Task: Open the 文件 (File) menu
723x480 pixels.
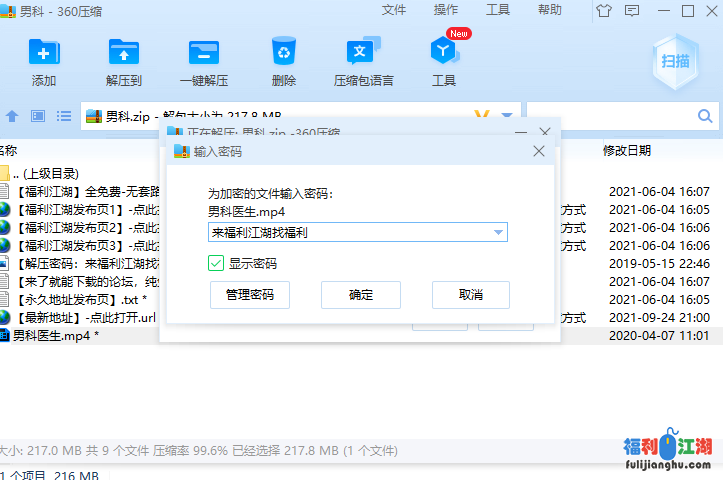Action: [394, 10]
